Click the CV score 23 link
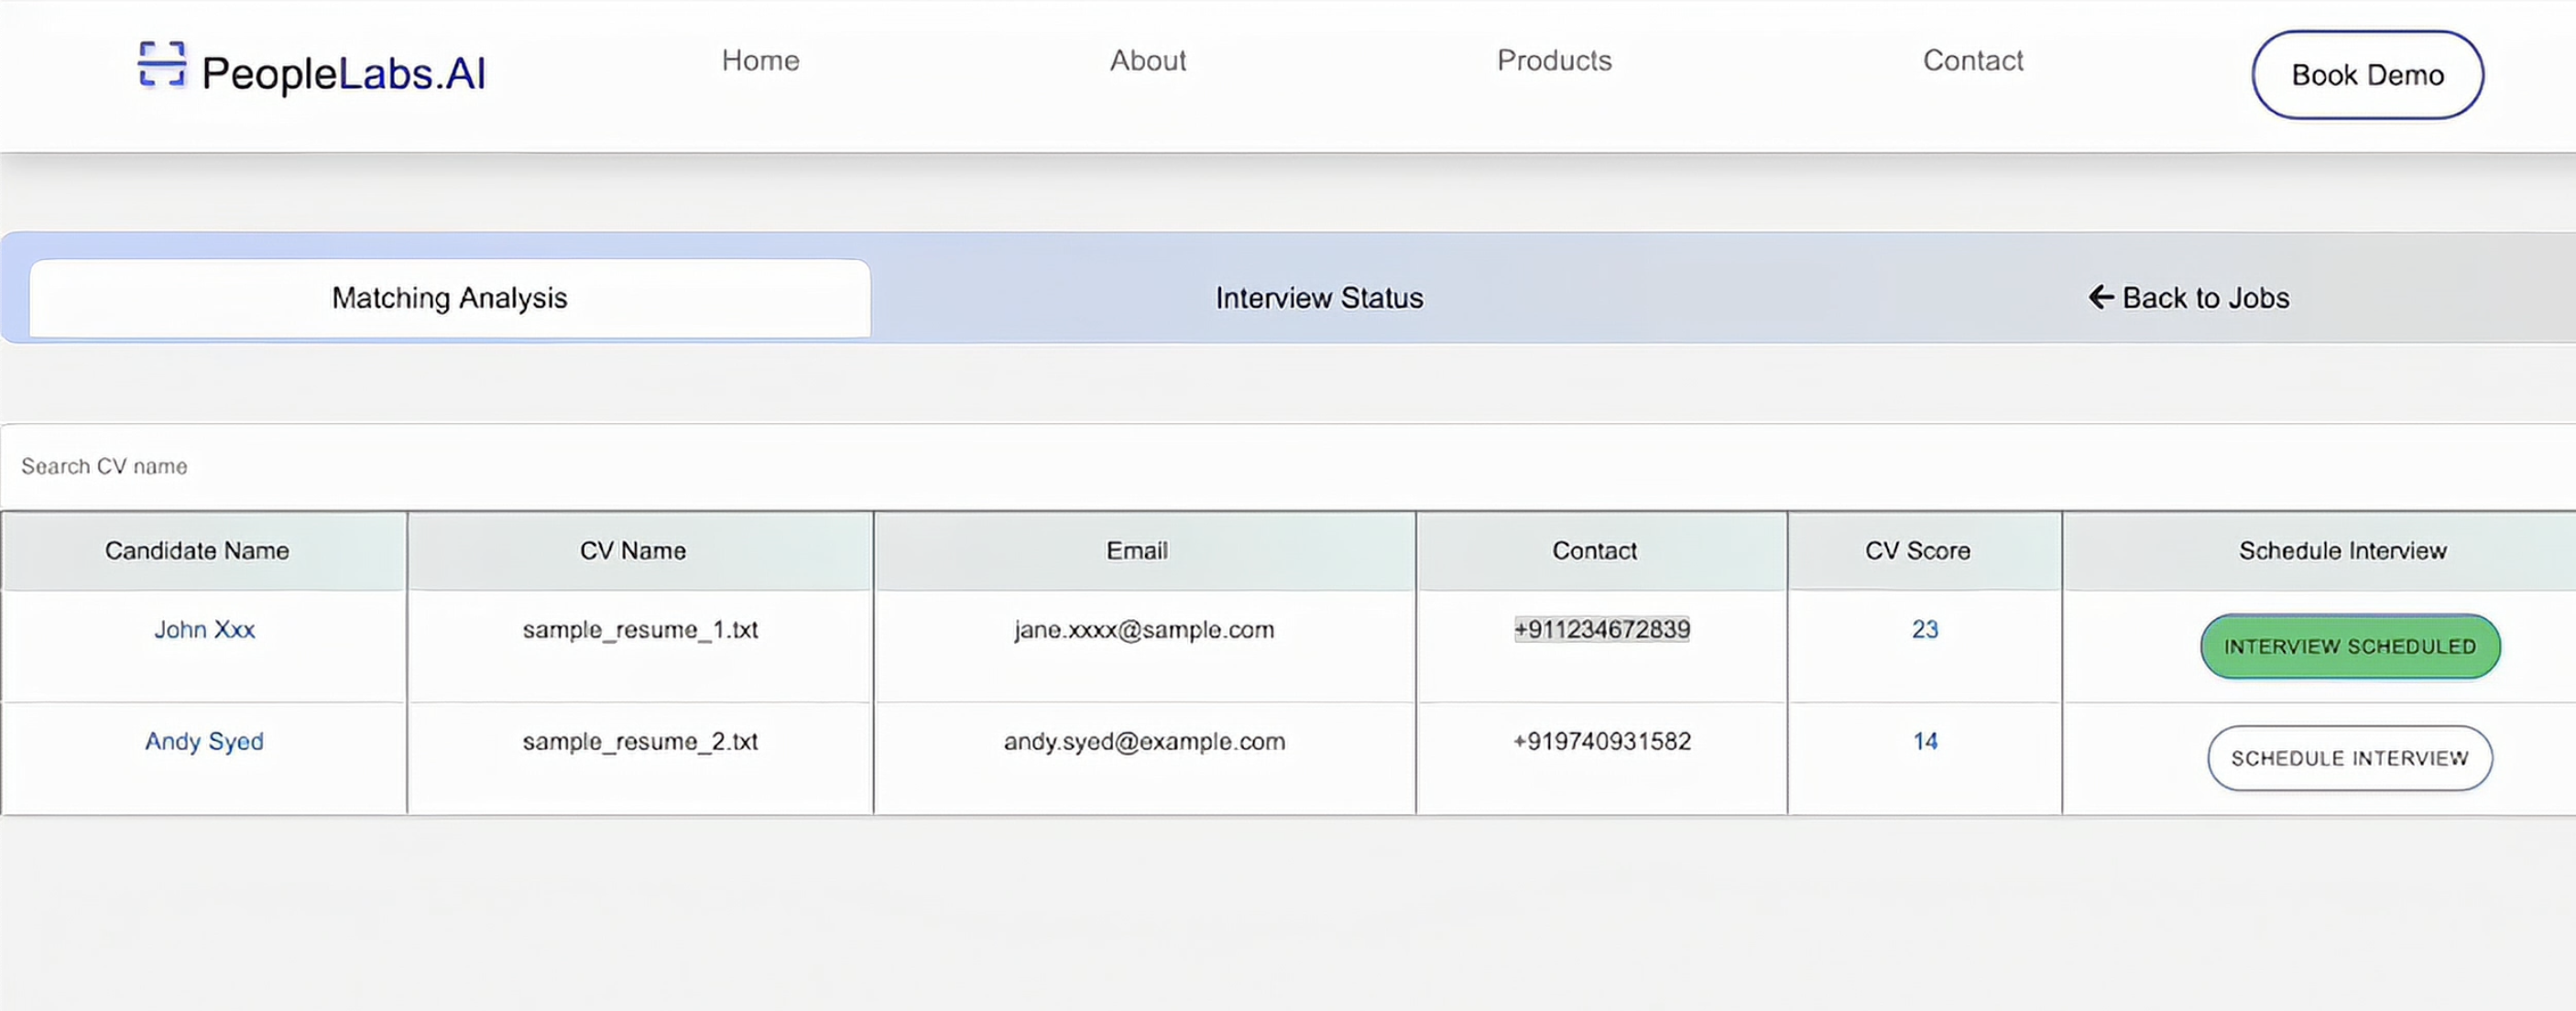 (x=1924, y=629)
